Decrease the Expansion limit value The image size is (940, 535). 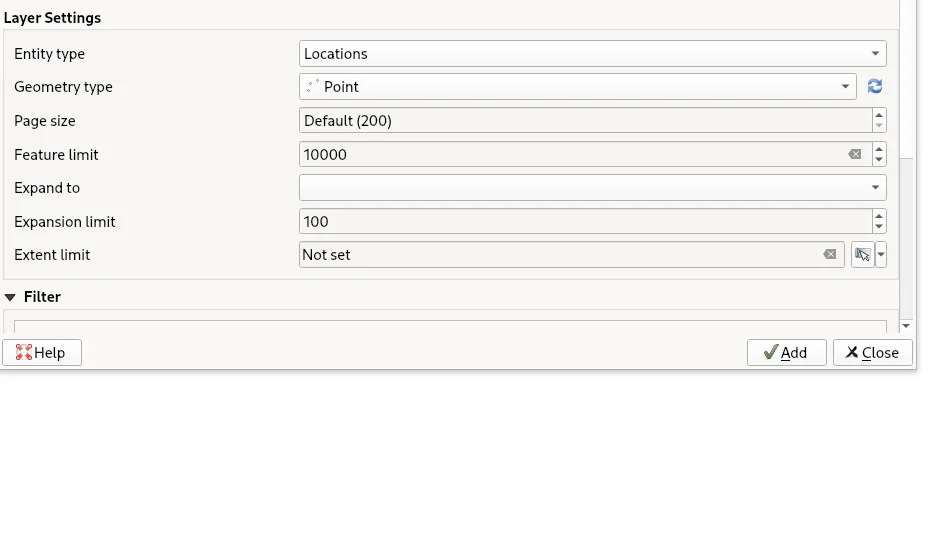(879, 227)
